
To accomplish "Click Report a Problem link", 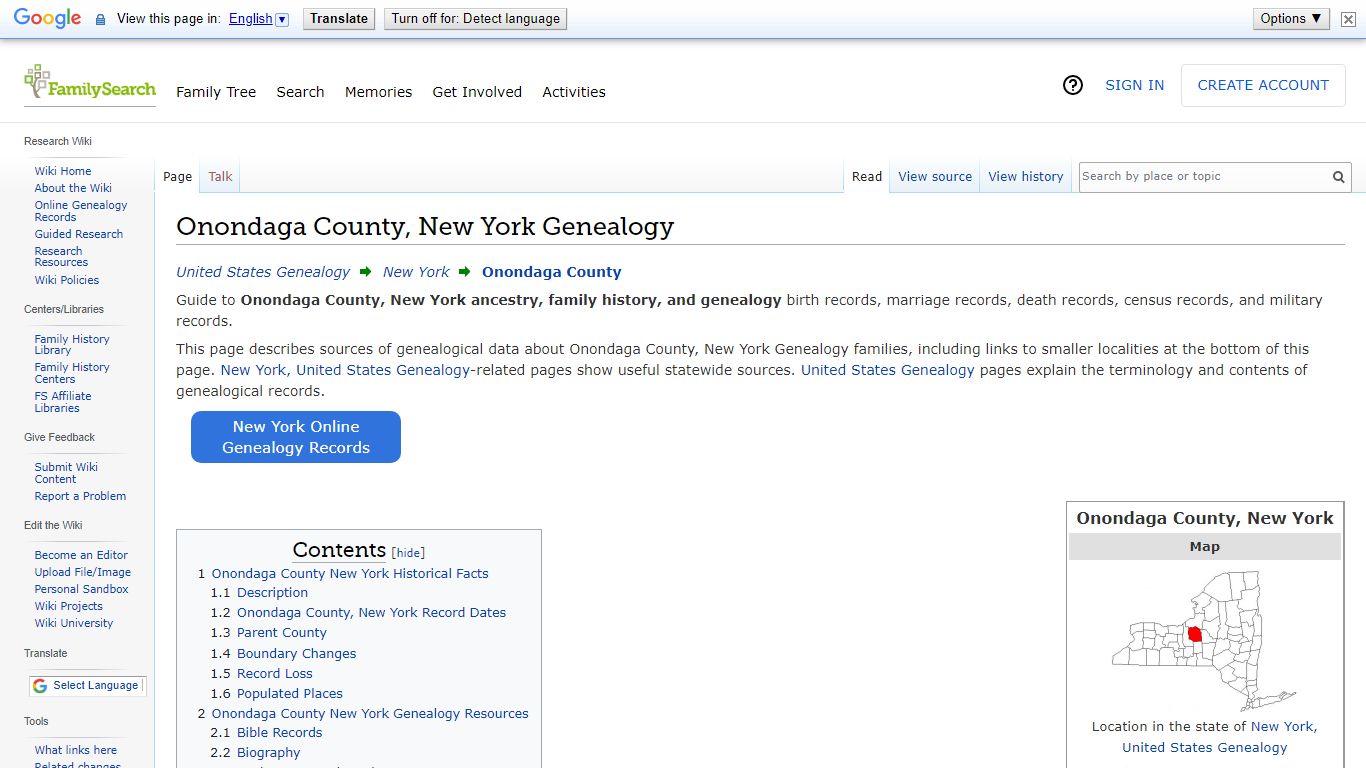I will [80, 496].
